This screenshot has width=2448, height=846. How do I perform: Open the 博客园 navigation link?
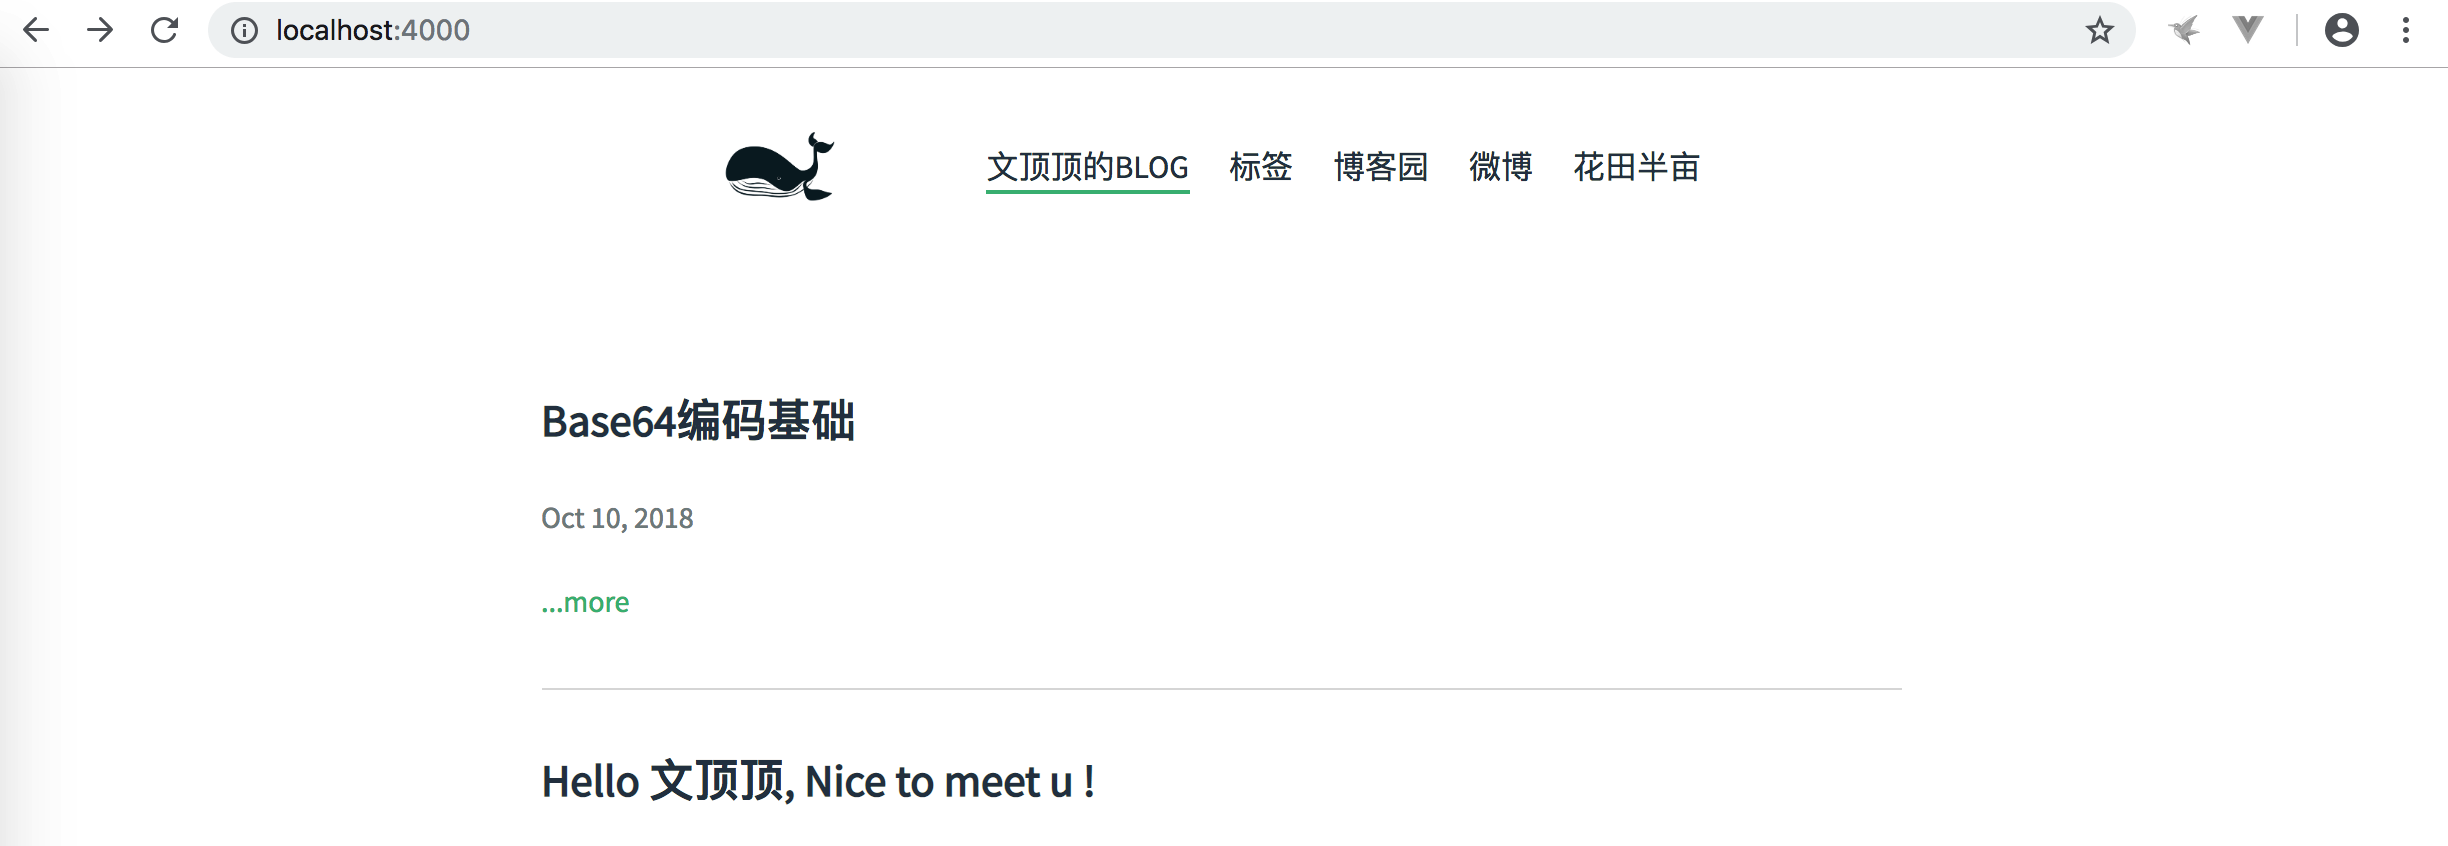[1381, 167]
